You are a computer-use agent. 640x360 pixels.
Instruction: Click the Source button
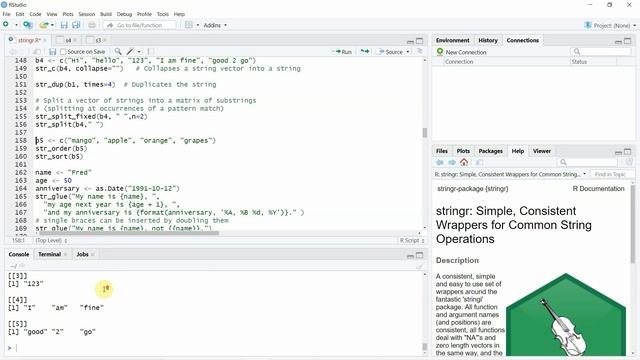pos(391,52)
